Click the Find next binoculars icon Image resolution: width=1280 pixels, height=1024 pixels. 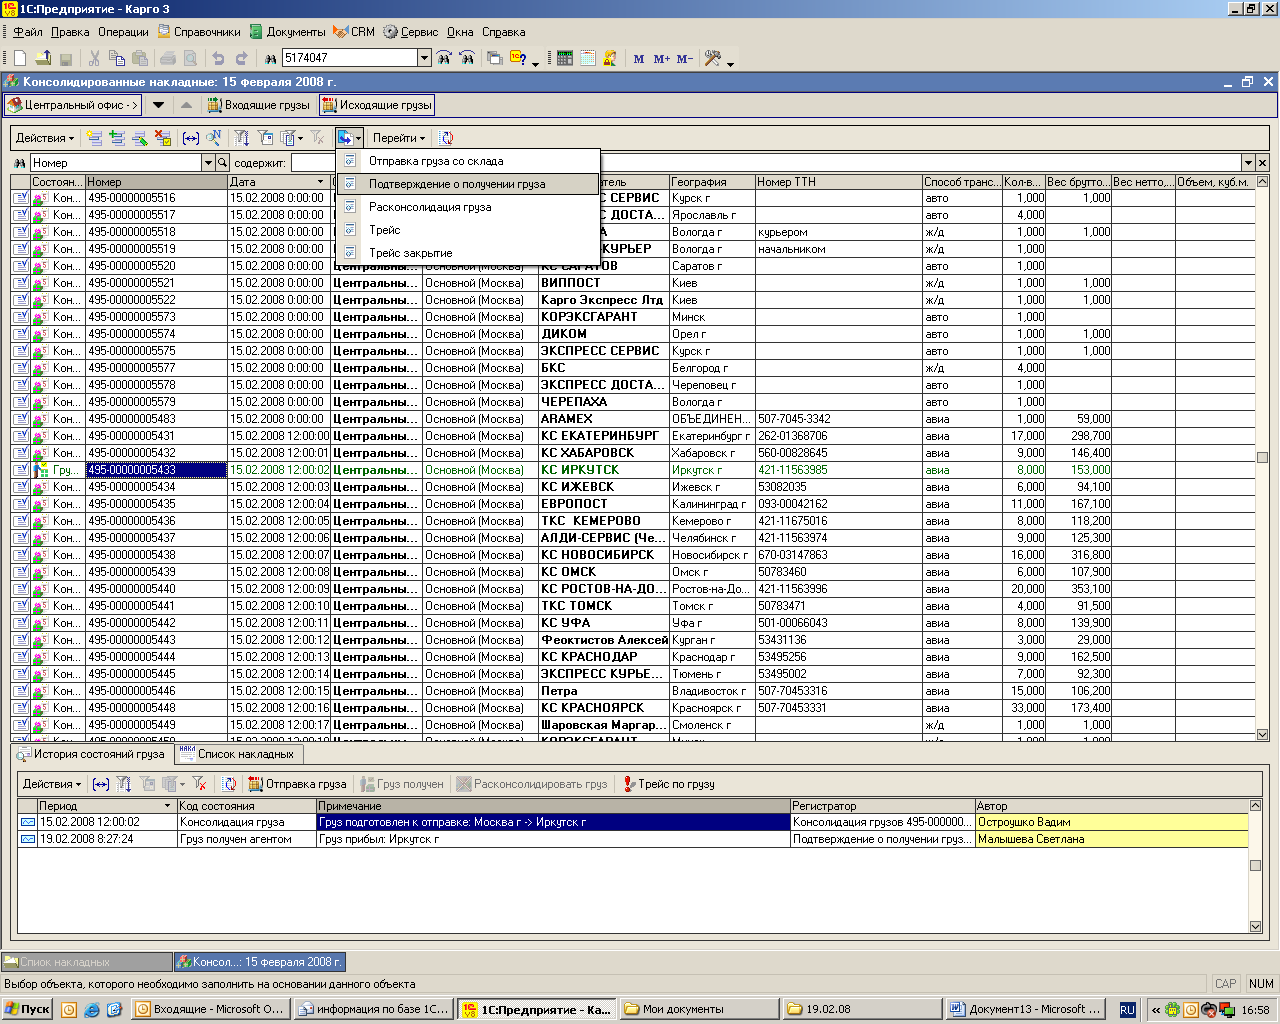444,58
